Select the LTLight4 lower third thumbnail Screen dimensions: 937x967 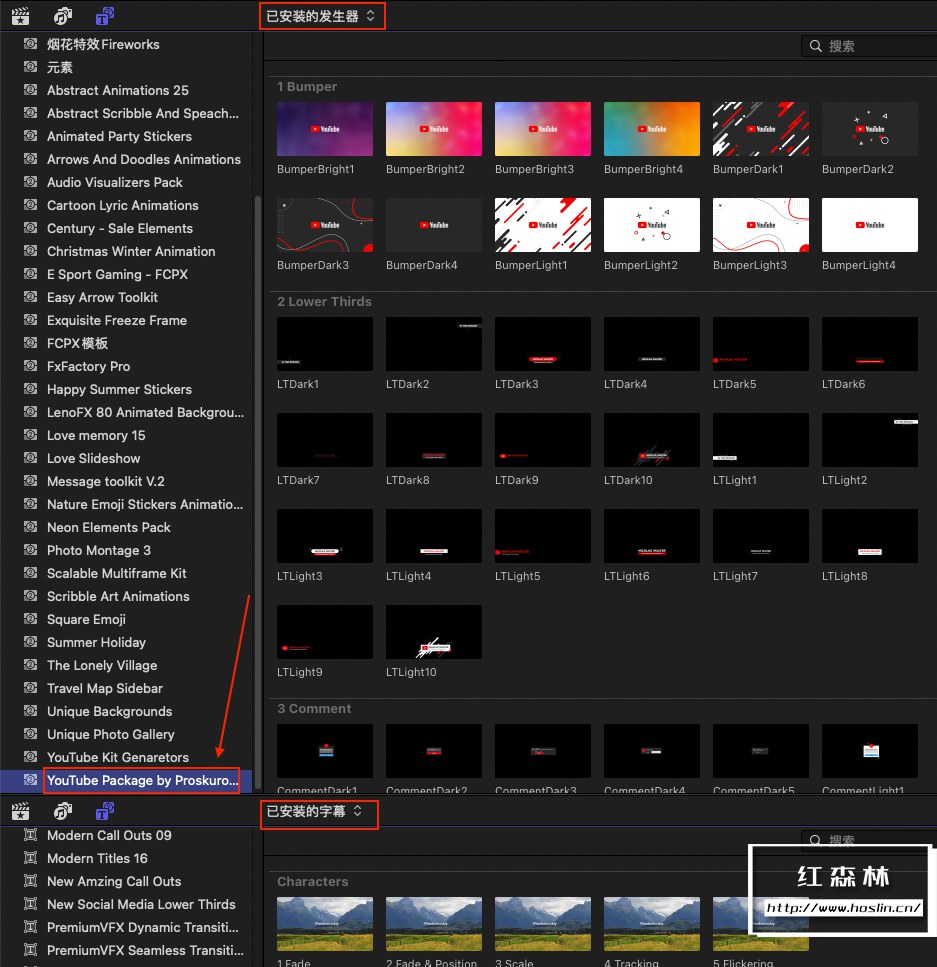(x=434, y=536)
